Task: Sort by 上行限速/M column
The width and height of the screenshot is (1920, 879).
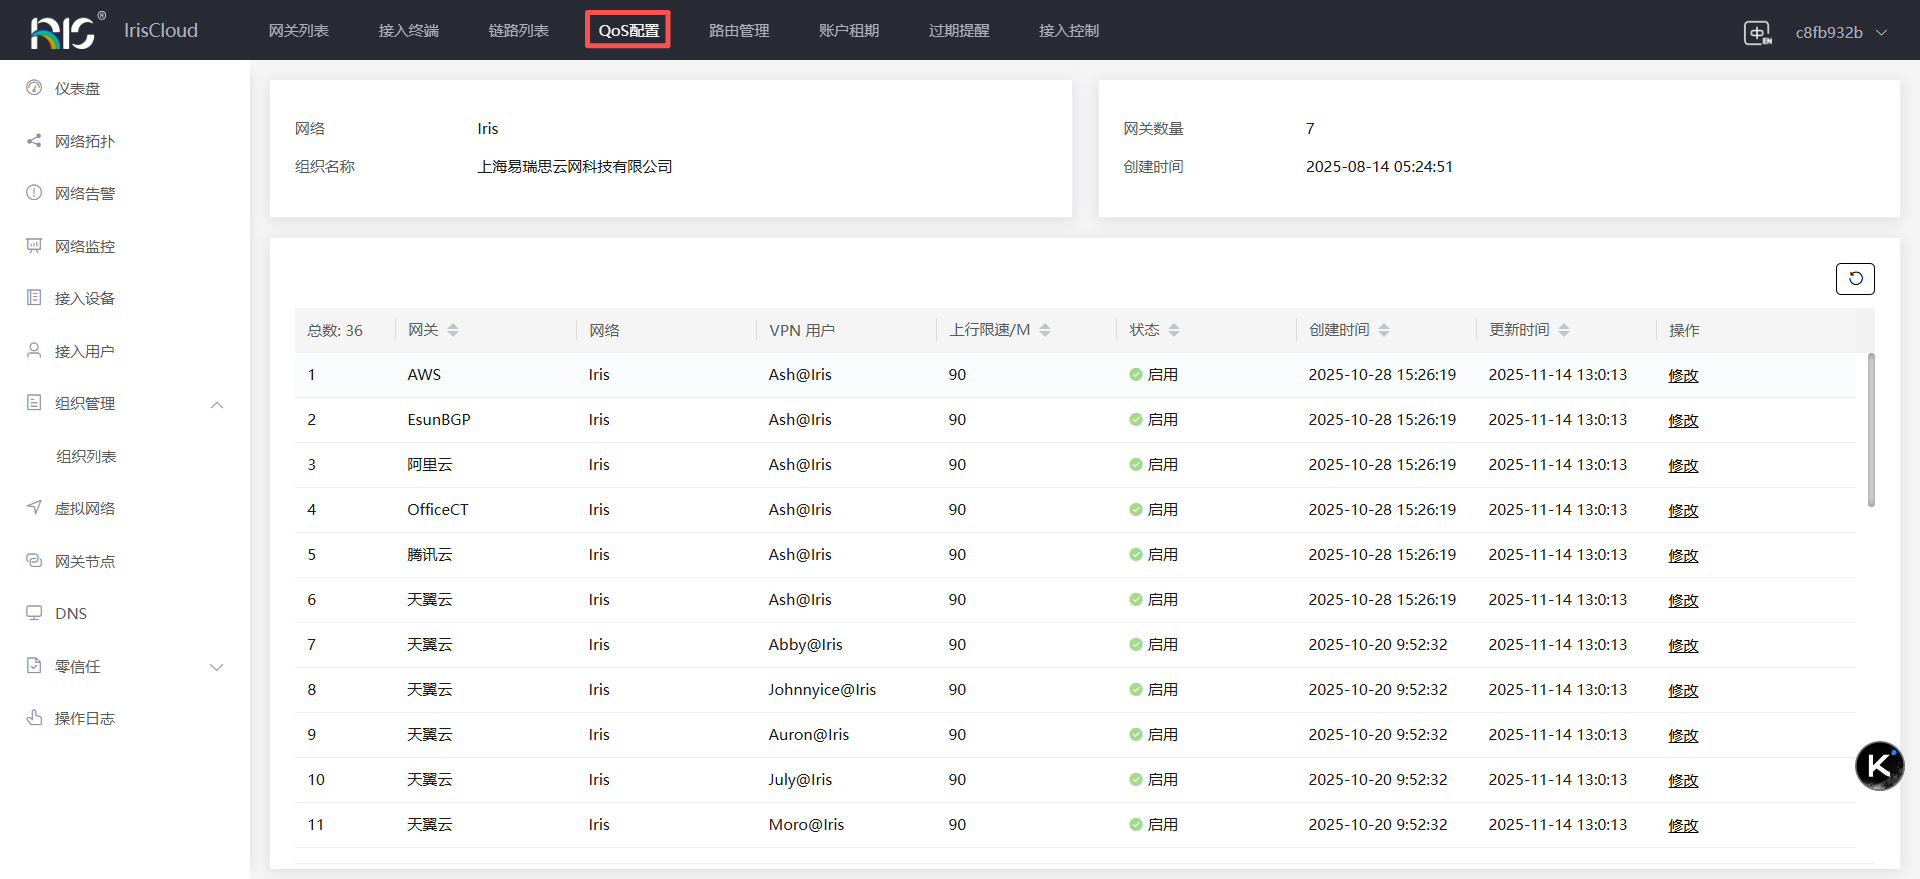Action: coord(1045,330)
